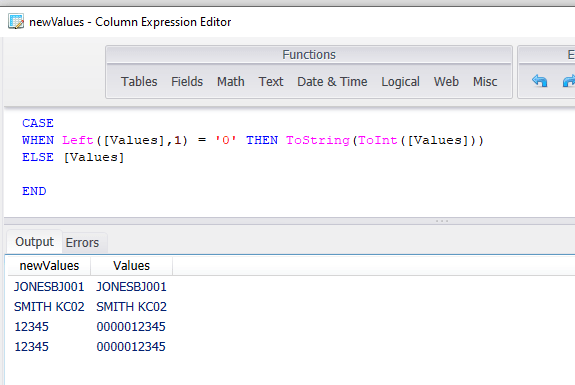Select last 0000012345 cell in Values column

[131, 346]
